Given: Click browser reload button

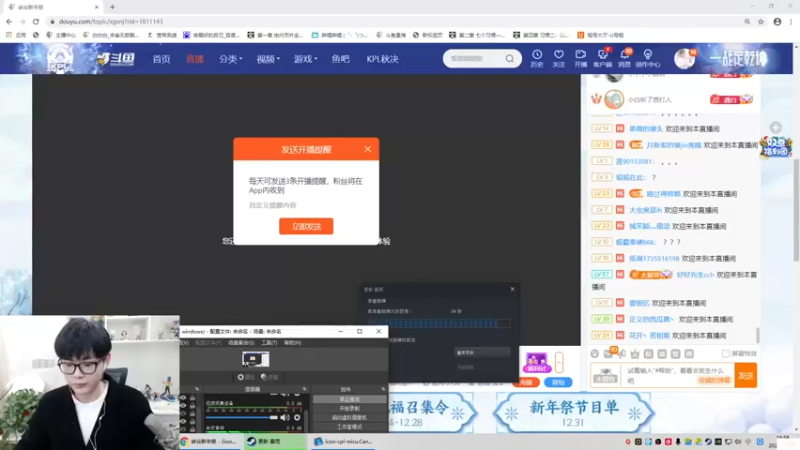Looking at the screenshot, I should [36, 21].
